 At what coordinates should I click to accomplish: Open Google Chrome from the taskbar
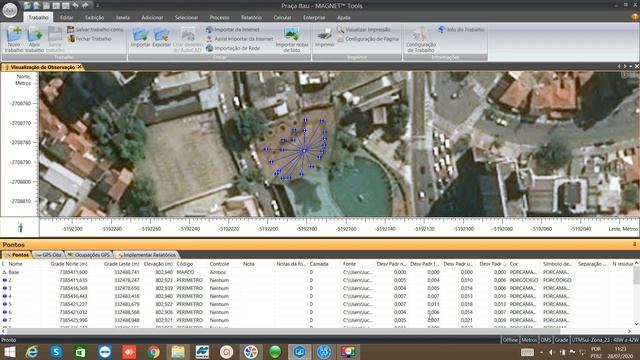click(153, 352)
